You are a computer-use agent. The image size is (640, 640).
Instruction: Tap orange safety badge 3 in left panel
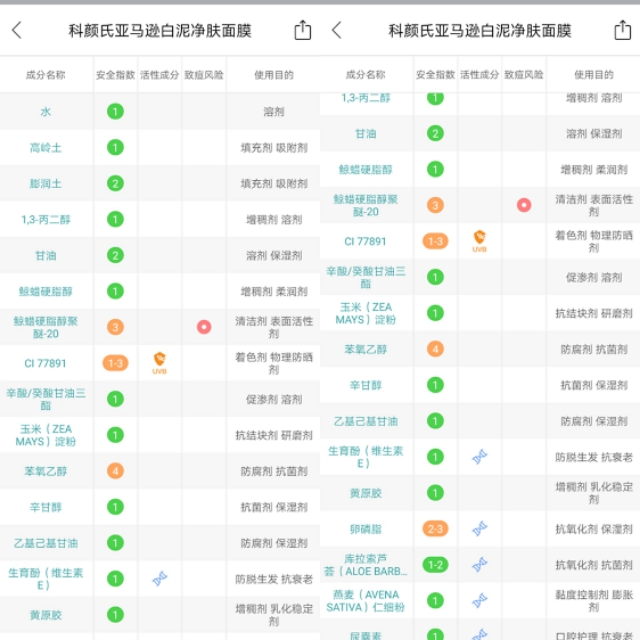pos(115,327)
